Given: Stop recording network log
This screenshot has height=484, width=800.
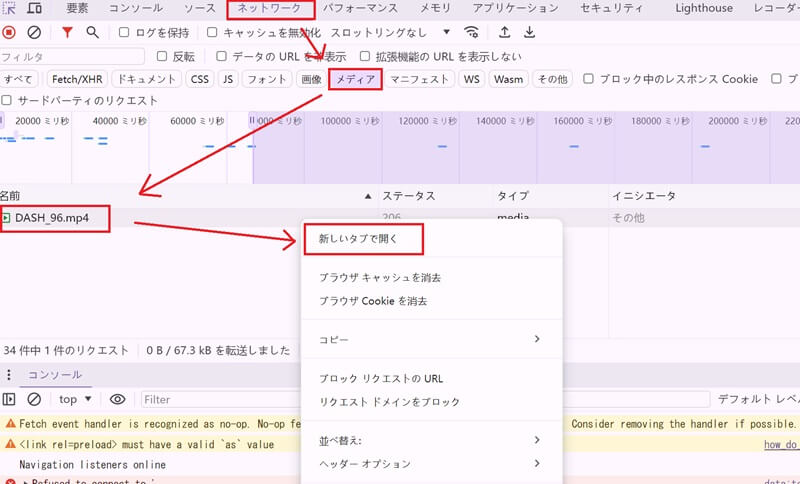Looking at the screenshot, I should pyautogui.click(x=9, y=33).
